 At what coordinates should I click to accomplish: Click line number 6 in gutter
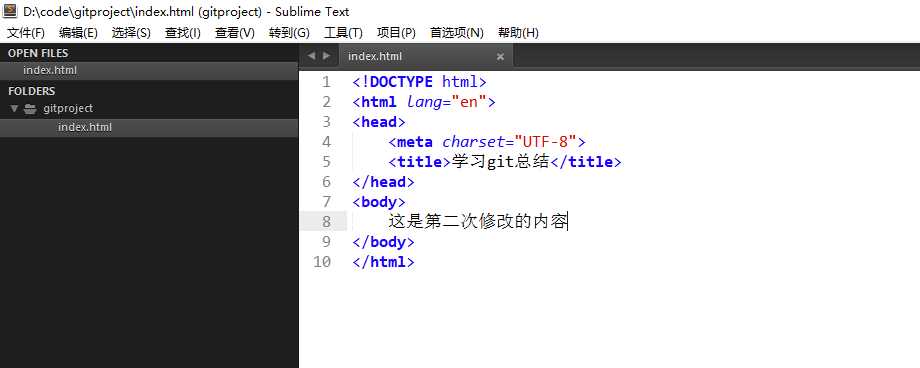coord(326,182)
